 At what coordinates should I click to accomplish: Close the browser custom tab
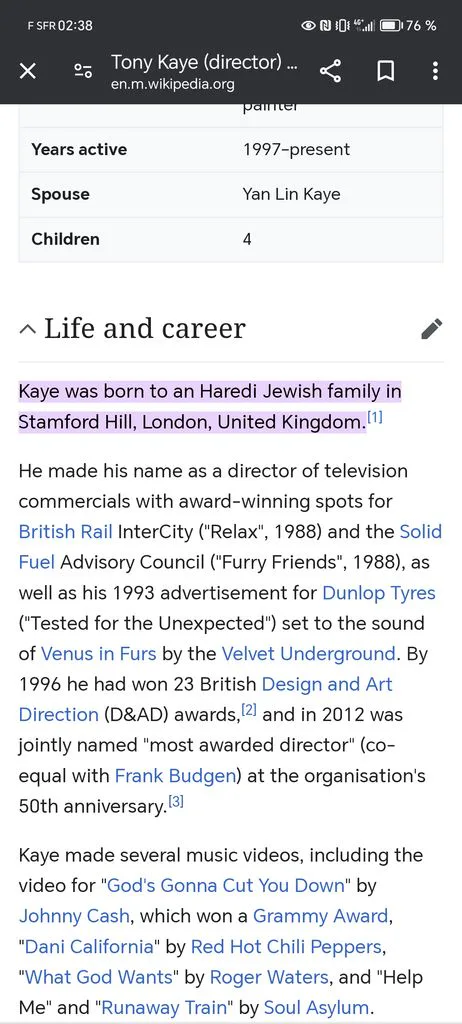click(27, 71)
